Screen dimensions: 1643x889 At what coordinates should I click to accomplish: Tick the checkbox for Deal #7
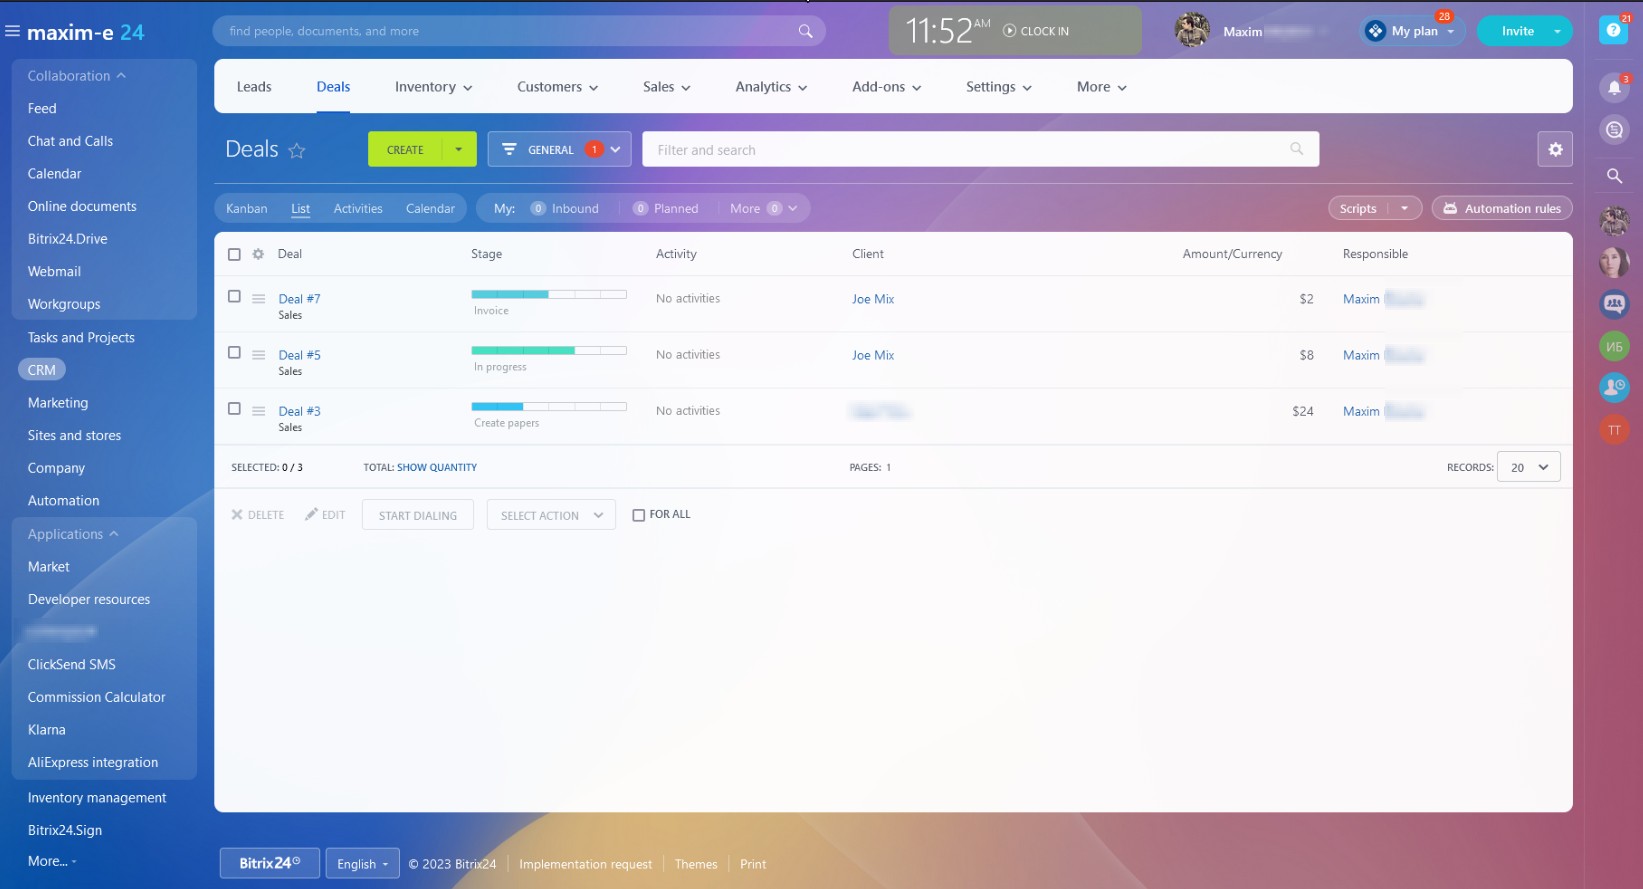pyautogui.click(x=234, y=296)
